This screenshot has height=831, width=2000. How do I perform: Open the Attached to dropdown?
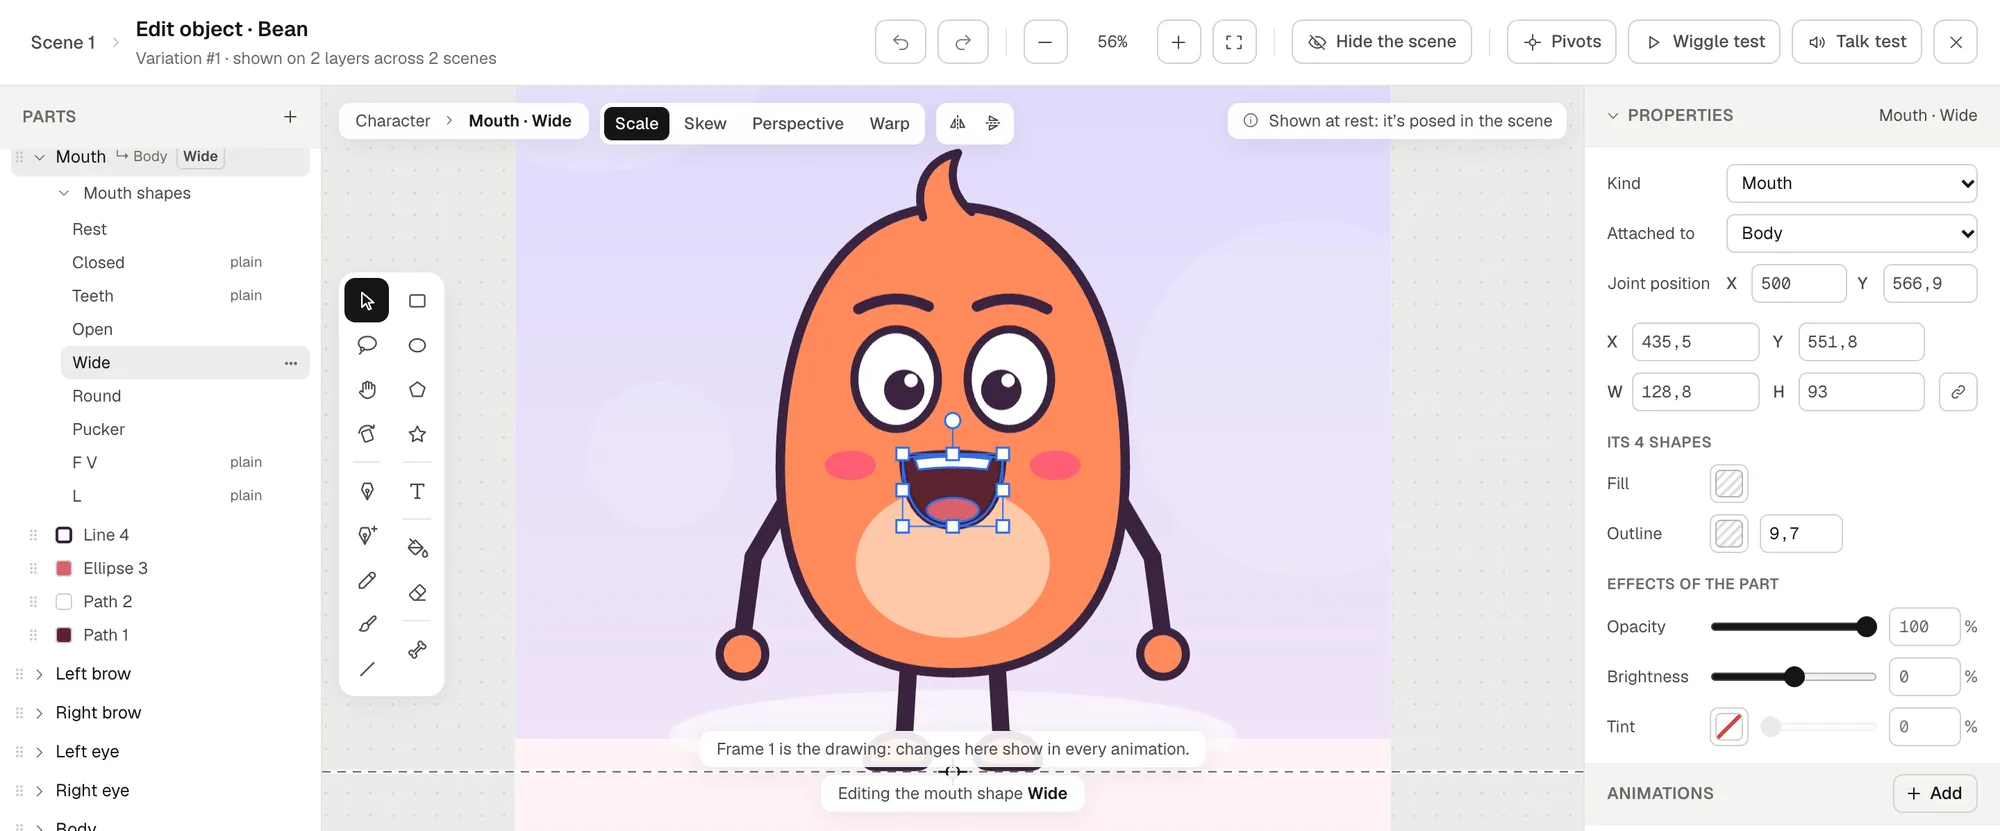[x=1852, y=233]
